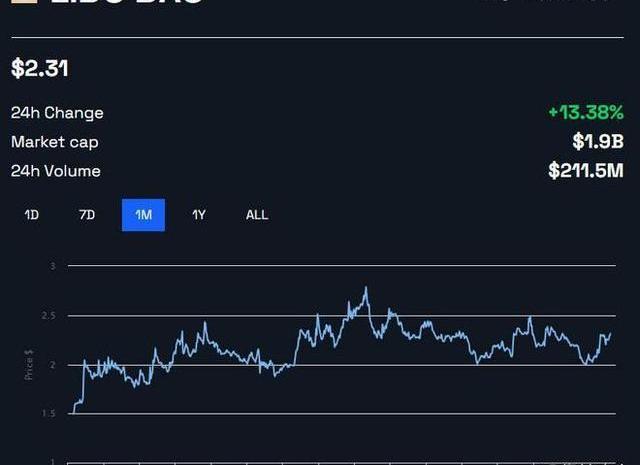Click the 2 label on the price axis
The height and width of the screenshot is (465, 640).
(x=53, y=365)
